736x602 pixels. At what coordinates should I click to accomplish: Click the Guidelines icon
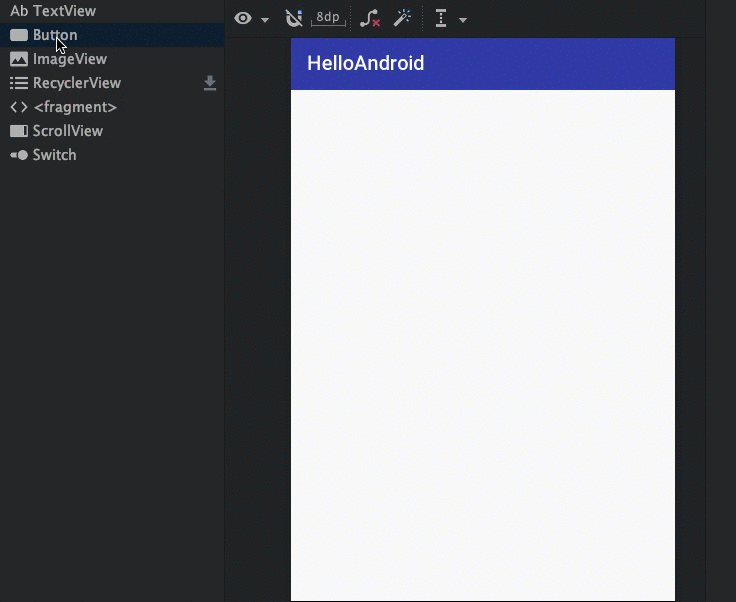(x=441, y=19)
